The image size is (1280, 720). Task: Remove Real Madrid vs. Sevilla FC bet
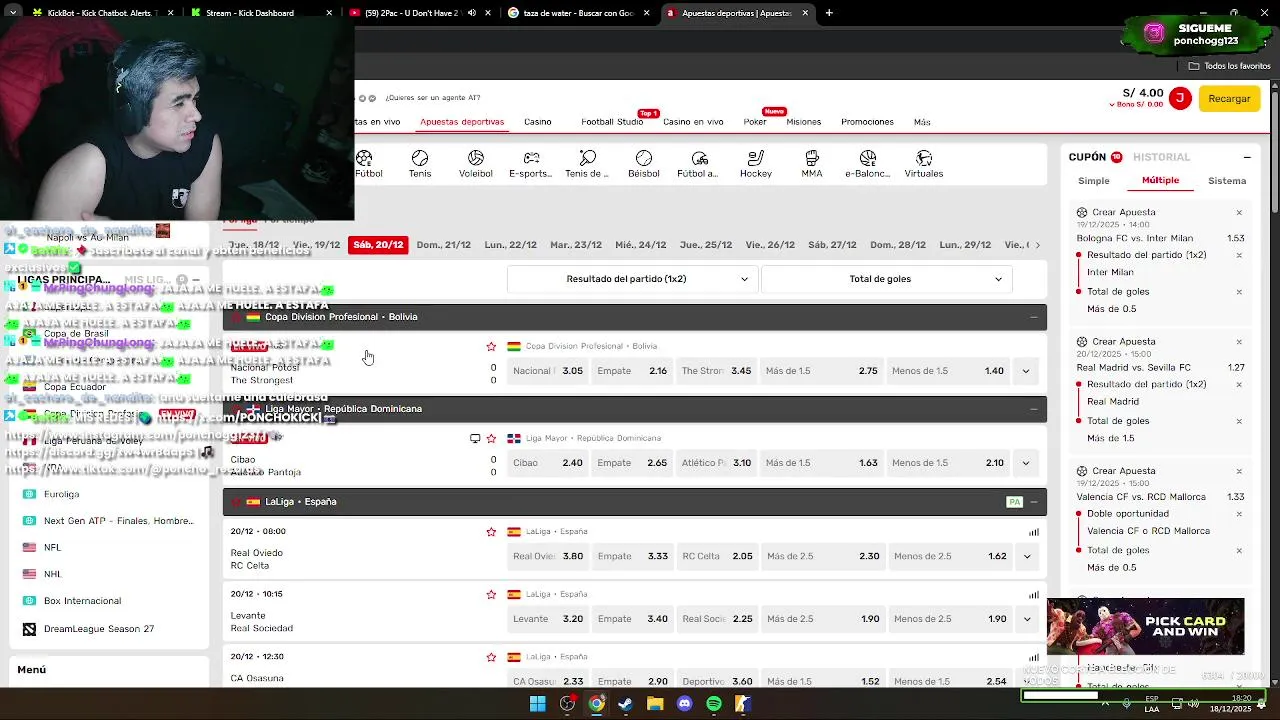[x=1239, y=342]
